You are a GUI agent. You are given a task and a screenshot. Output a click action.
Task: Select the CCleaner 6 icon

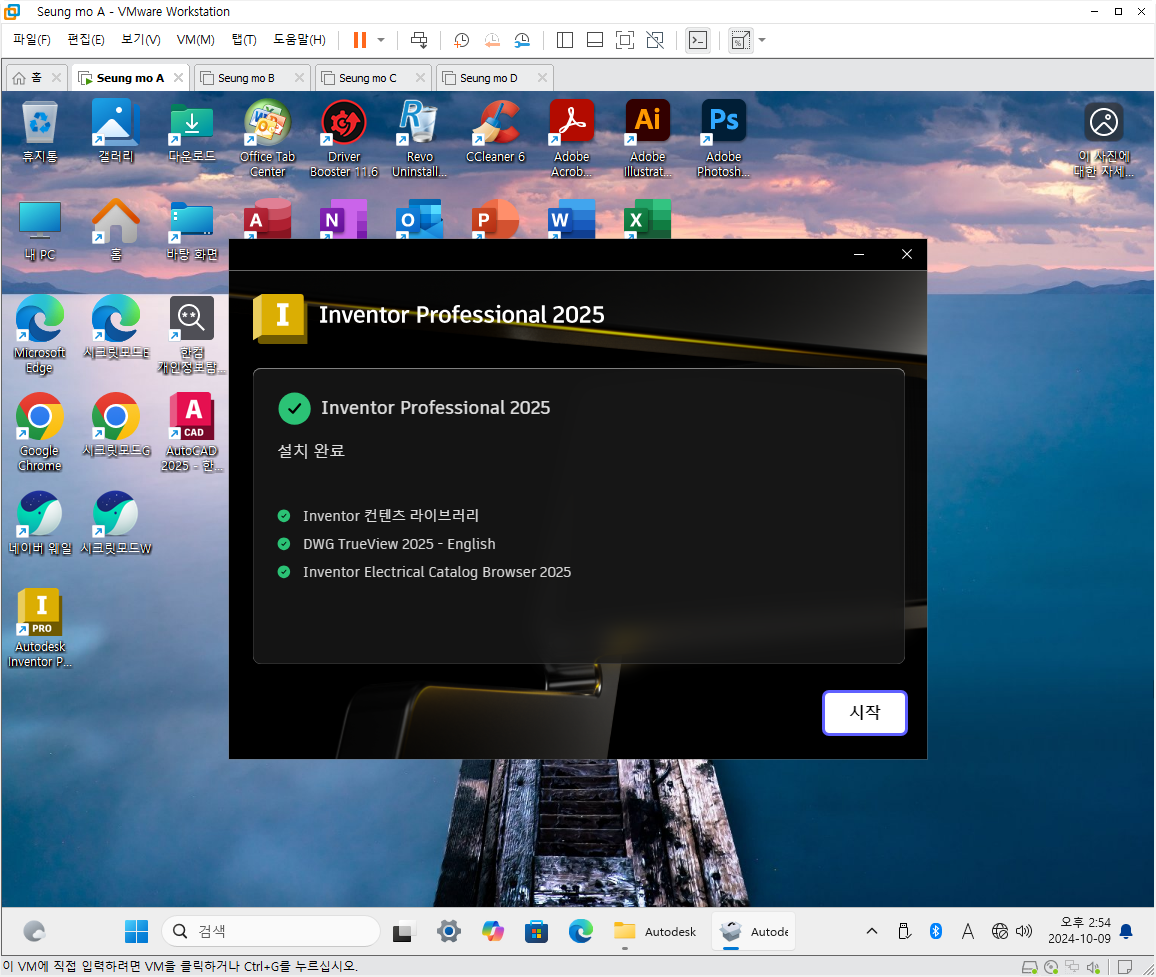(495, 133)
